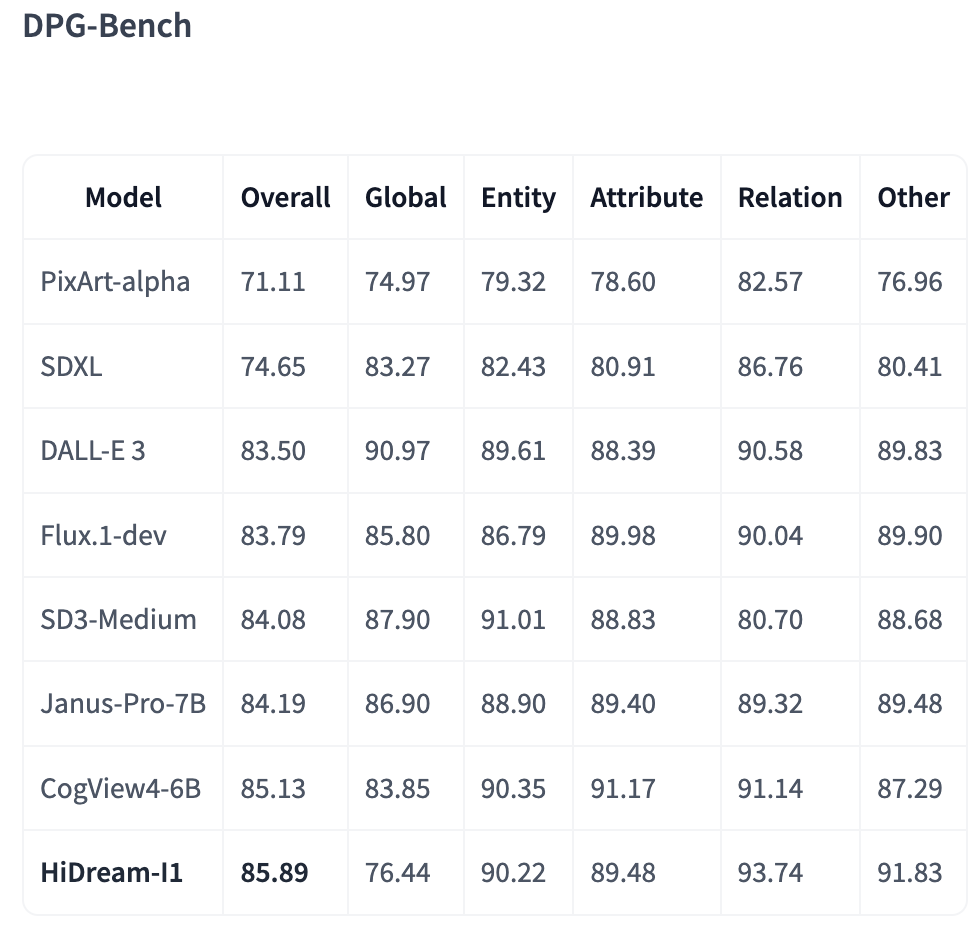
Task: Click the Relation column header
Action: point(790,197)
